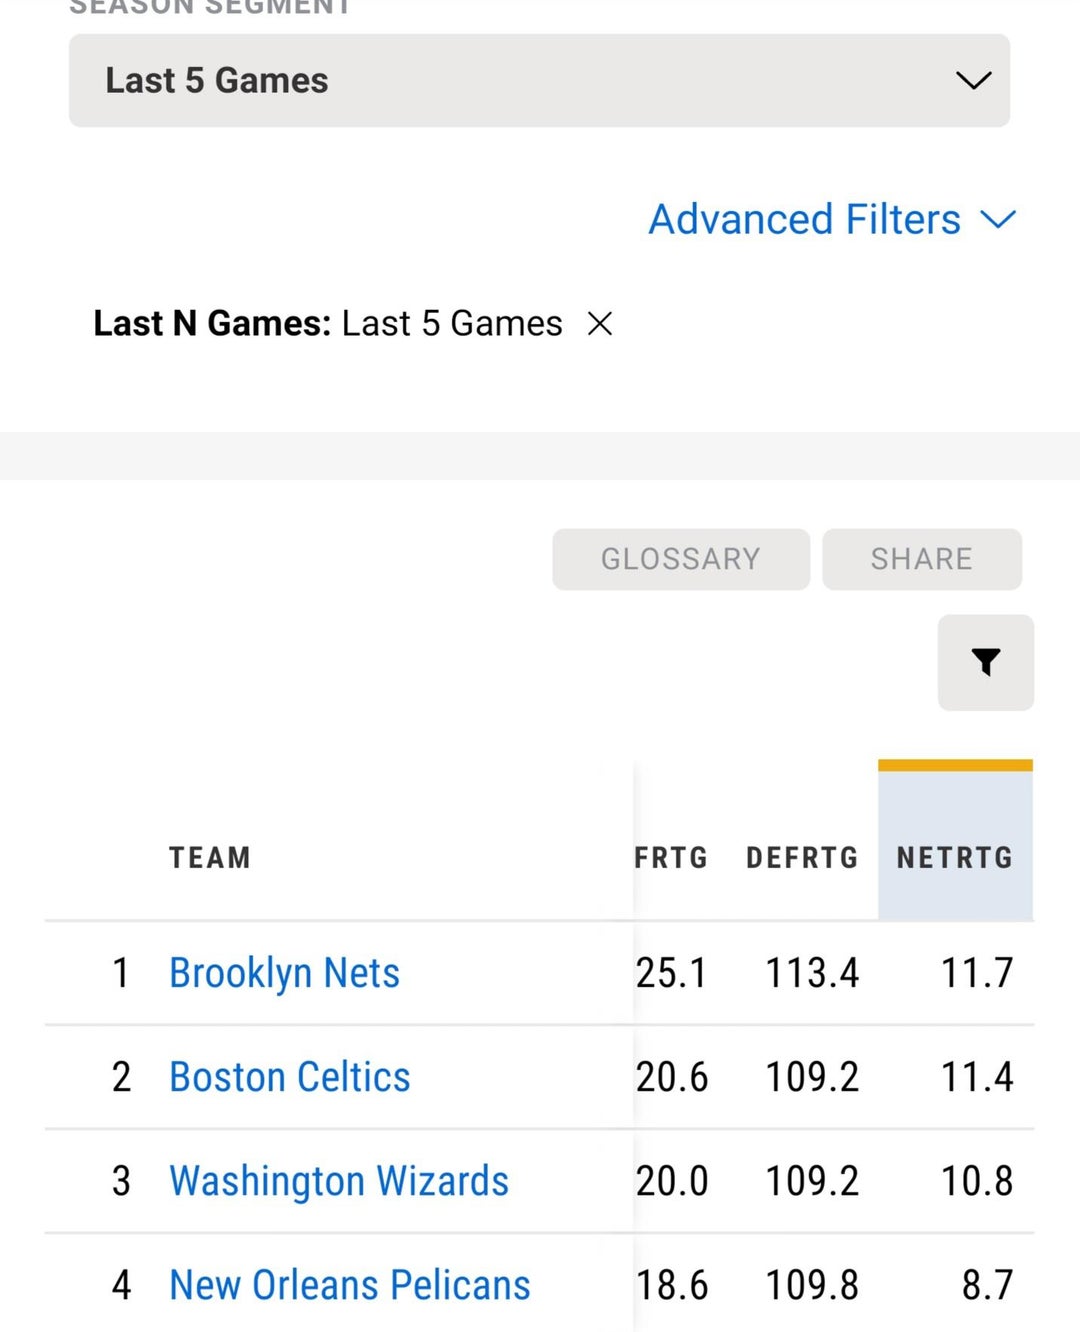Sort by the partially hidden OFFRTG column
This screenshot has width=1080, height=1332.
[671, 858]
